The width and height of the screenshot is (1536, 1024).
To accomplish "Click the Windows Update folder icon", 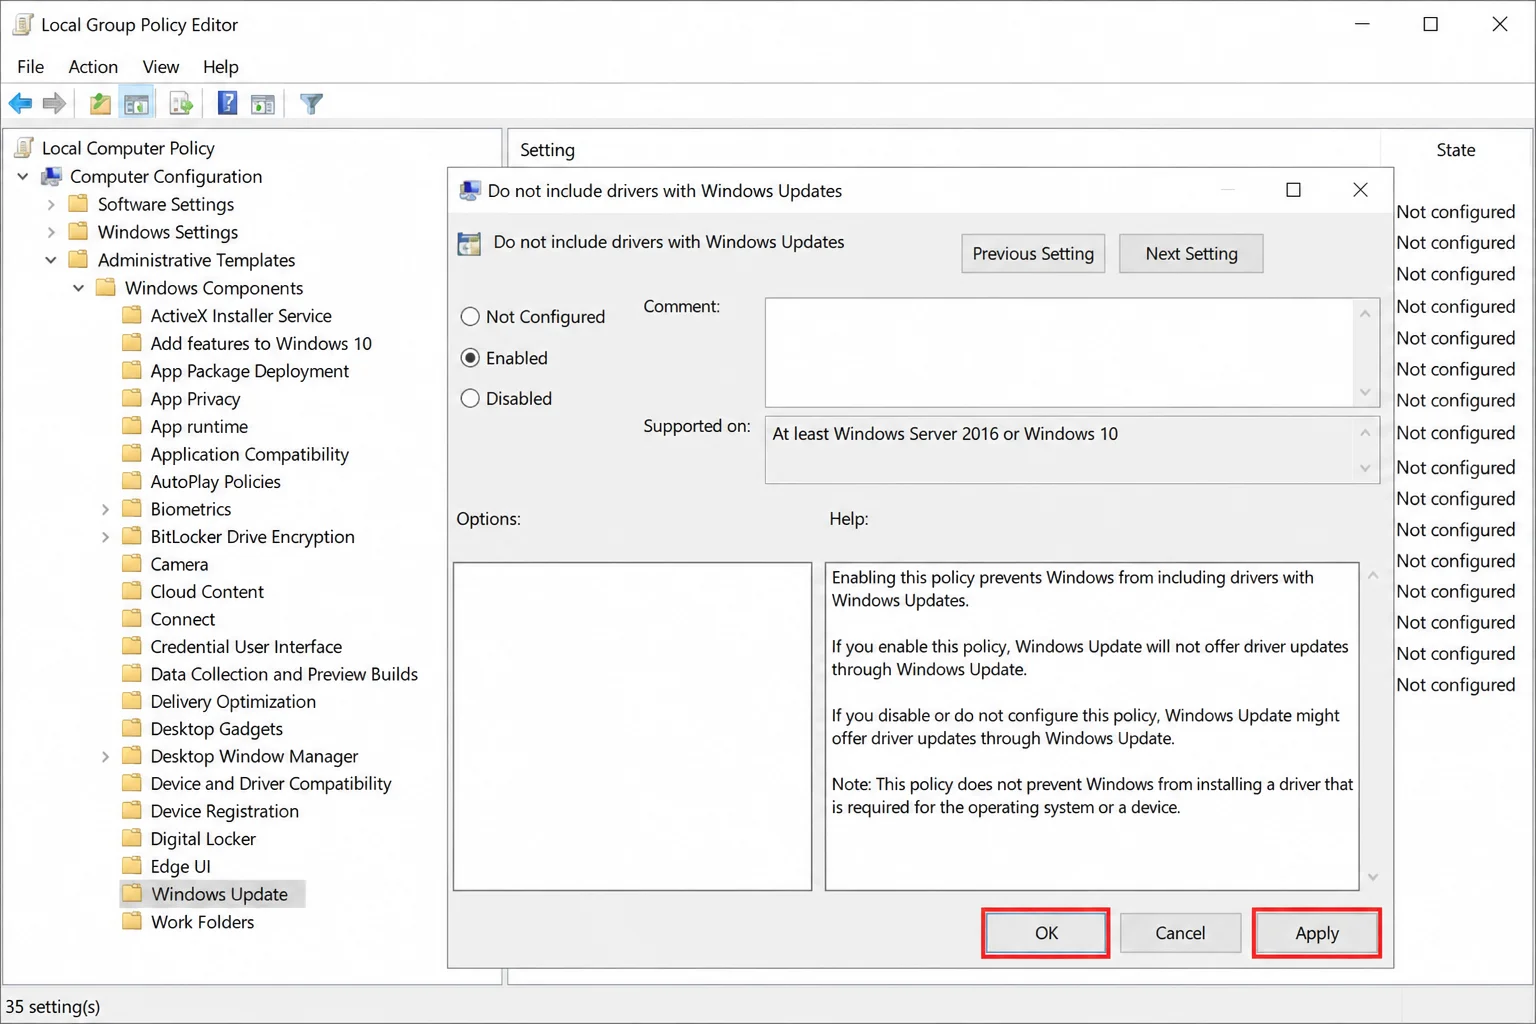I will point(132,893).
